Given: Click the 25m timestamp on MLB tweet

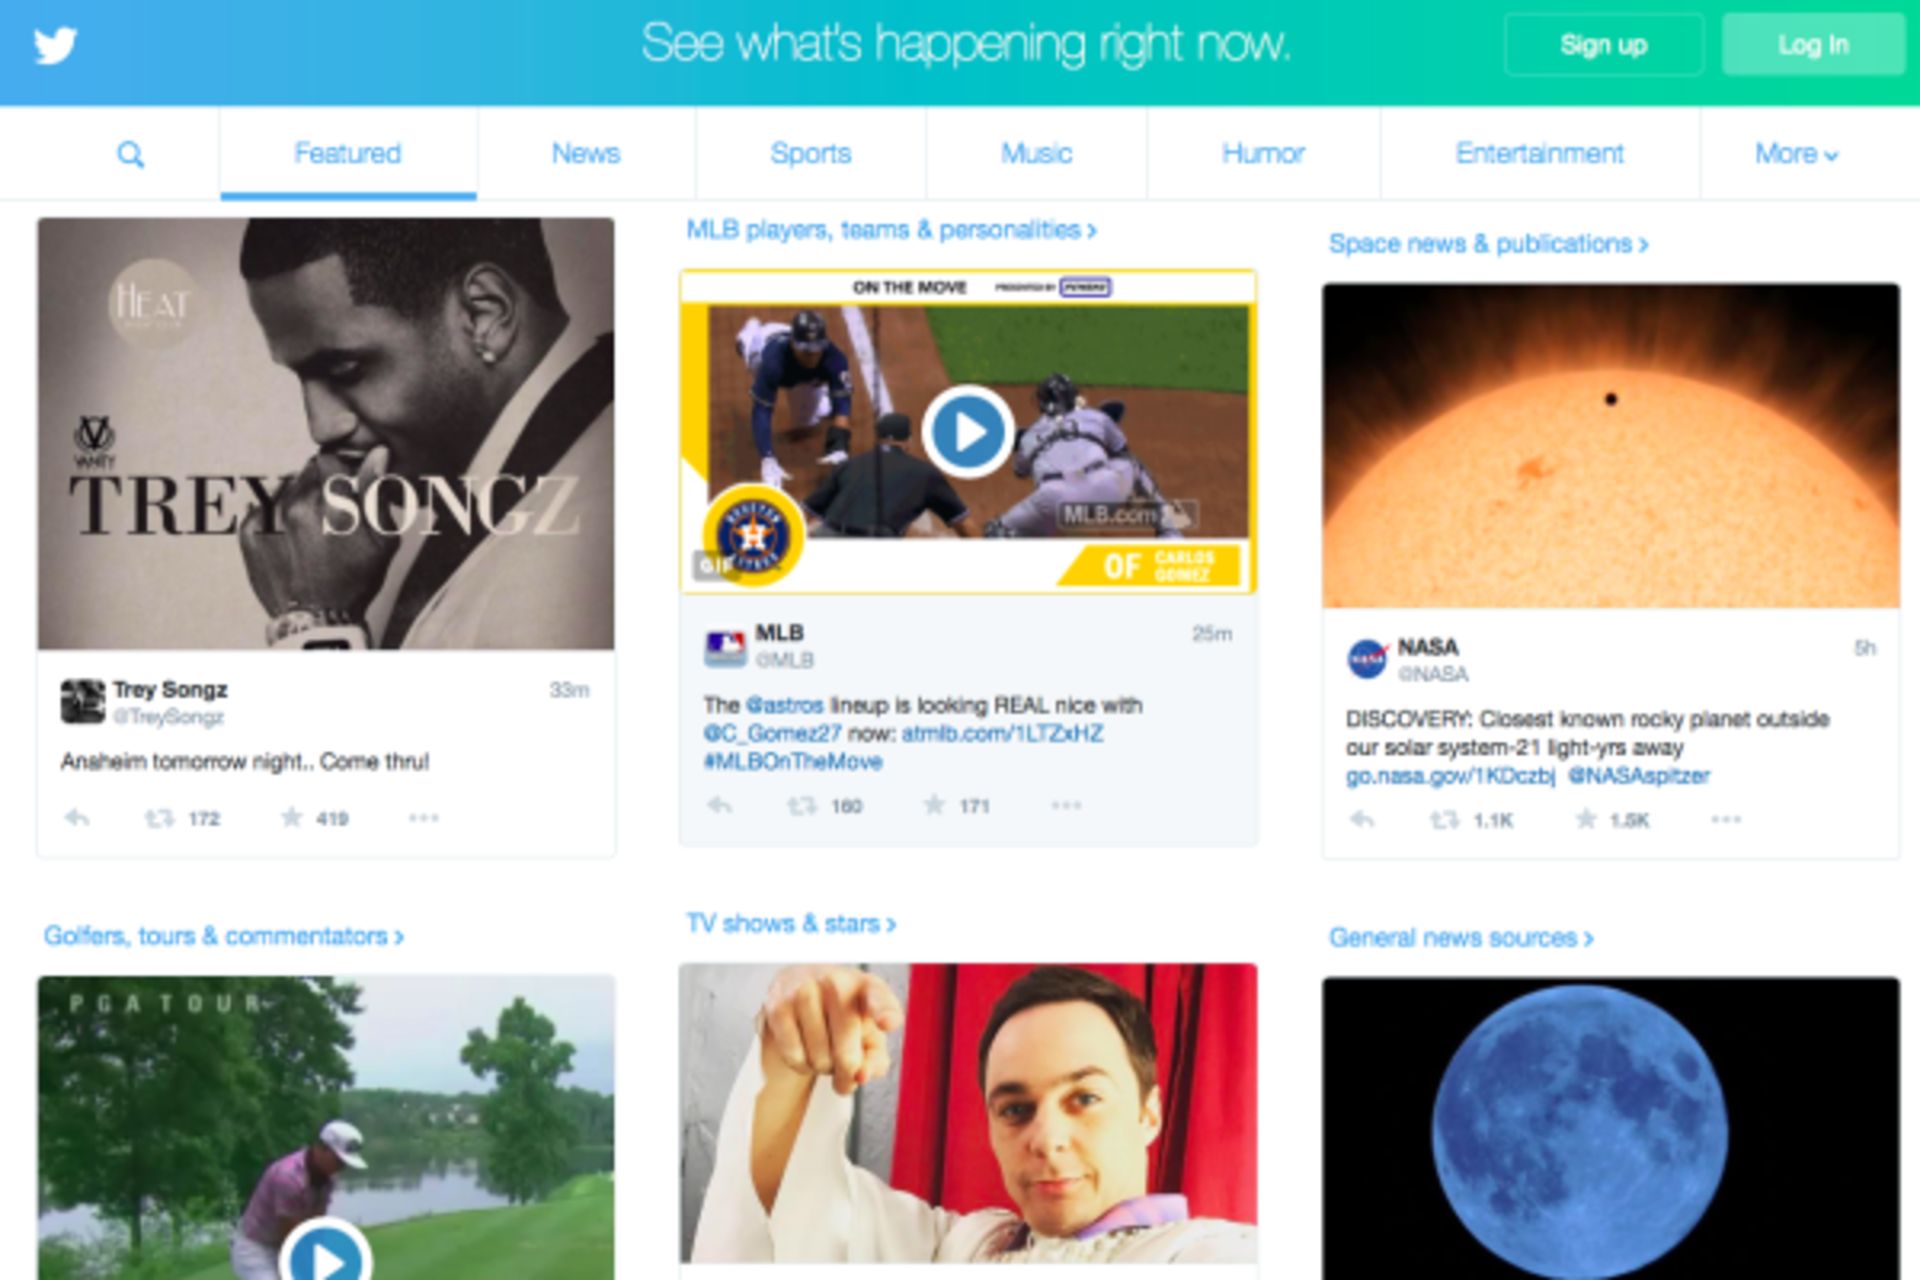Looking at the screenshot, I should (x=1212, y=634).
